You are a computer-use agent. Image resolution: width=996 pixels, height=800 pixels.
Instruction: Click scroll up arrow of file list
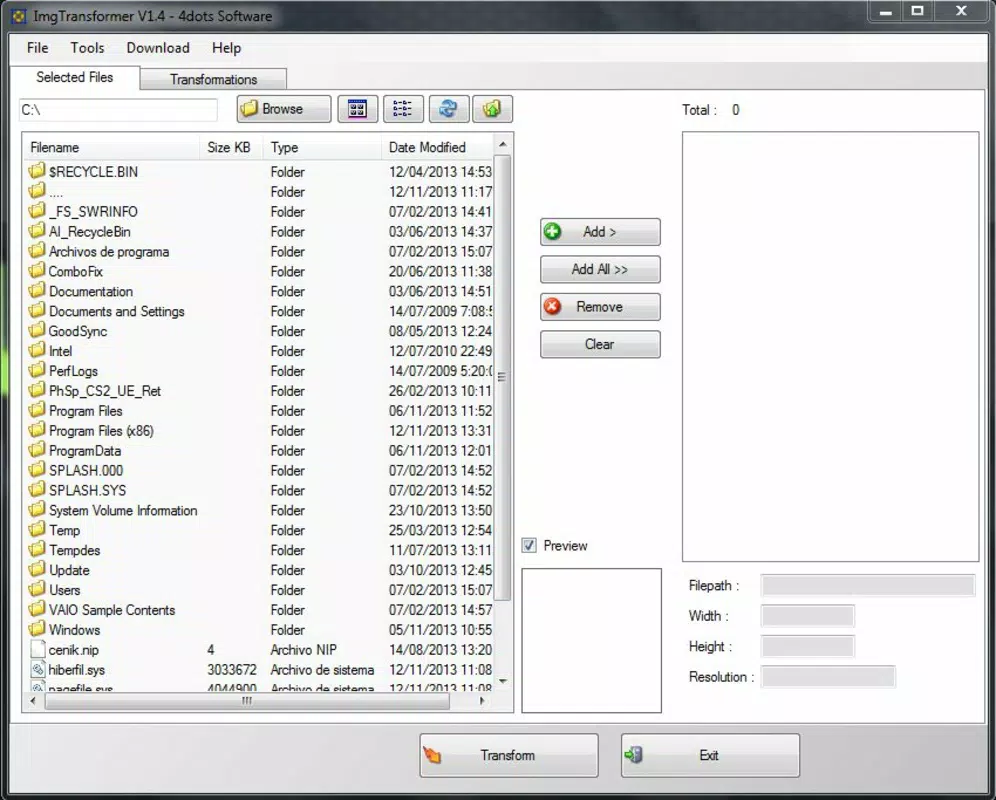(502, 145)
